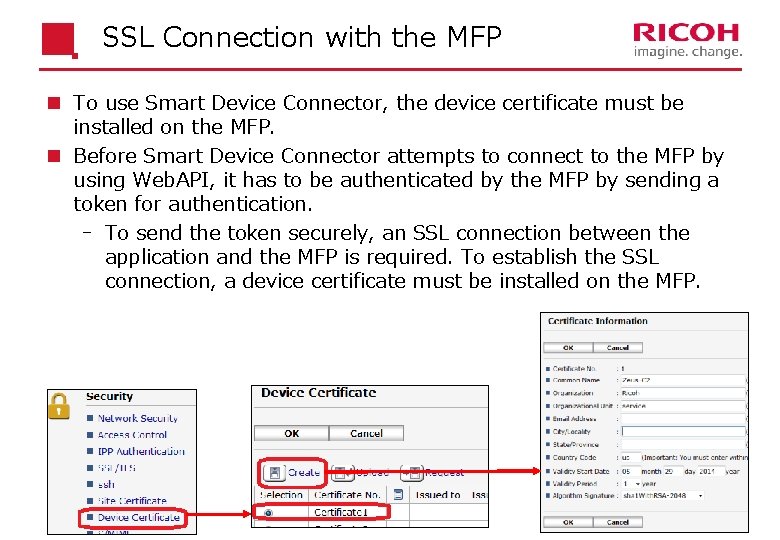780x540 pixels.
Task: Open Device Certificate in Security menu
Action: [138, 517]
